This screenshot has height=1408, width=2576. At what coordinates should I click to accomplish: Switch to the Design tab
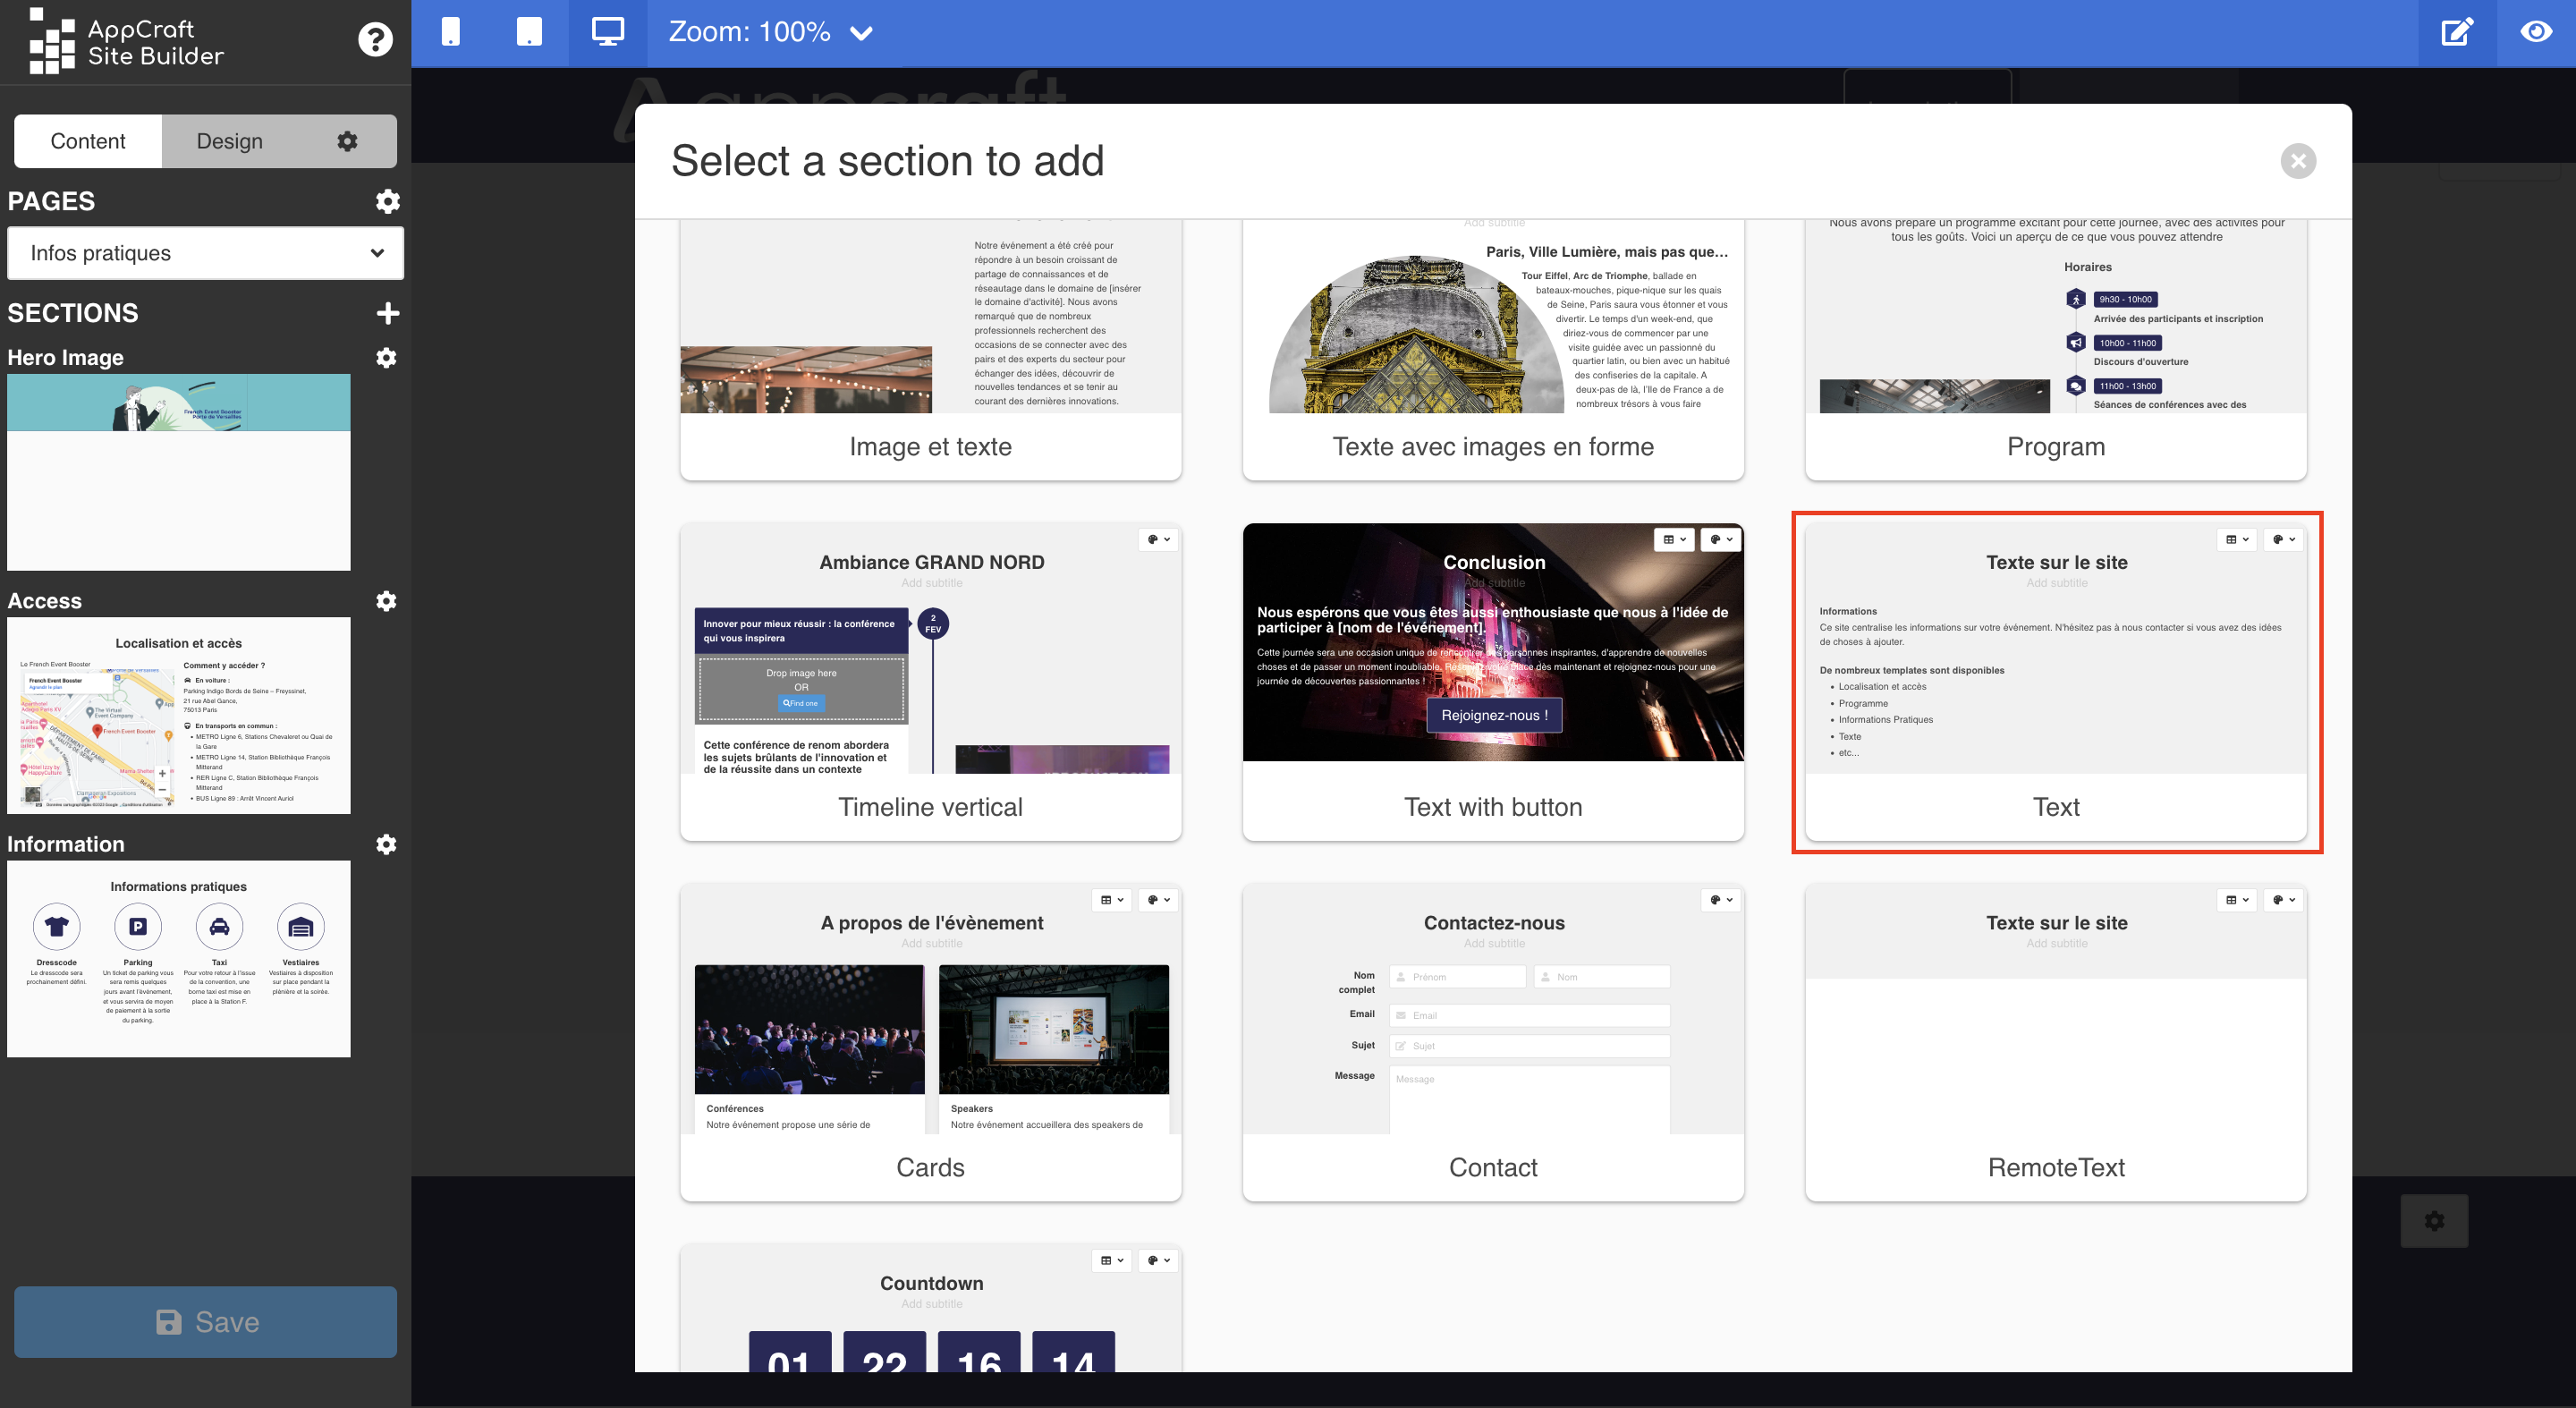pos(230,141)
